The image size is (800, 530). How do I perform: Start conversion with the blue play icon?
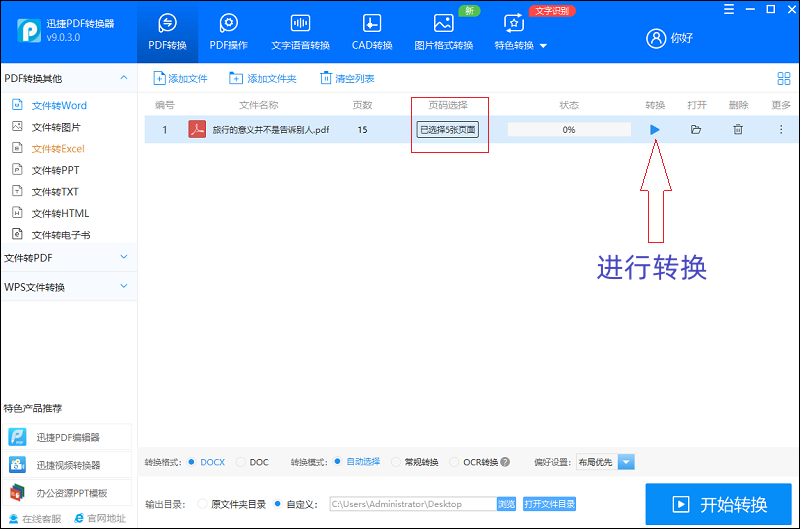coord(655,130)
